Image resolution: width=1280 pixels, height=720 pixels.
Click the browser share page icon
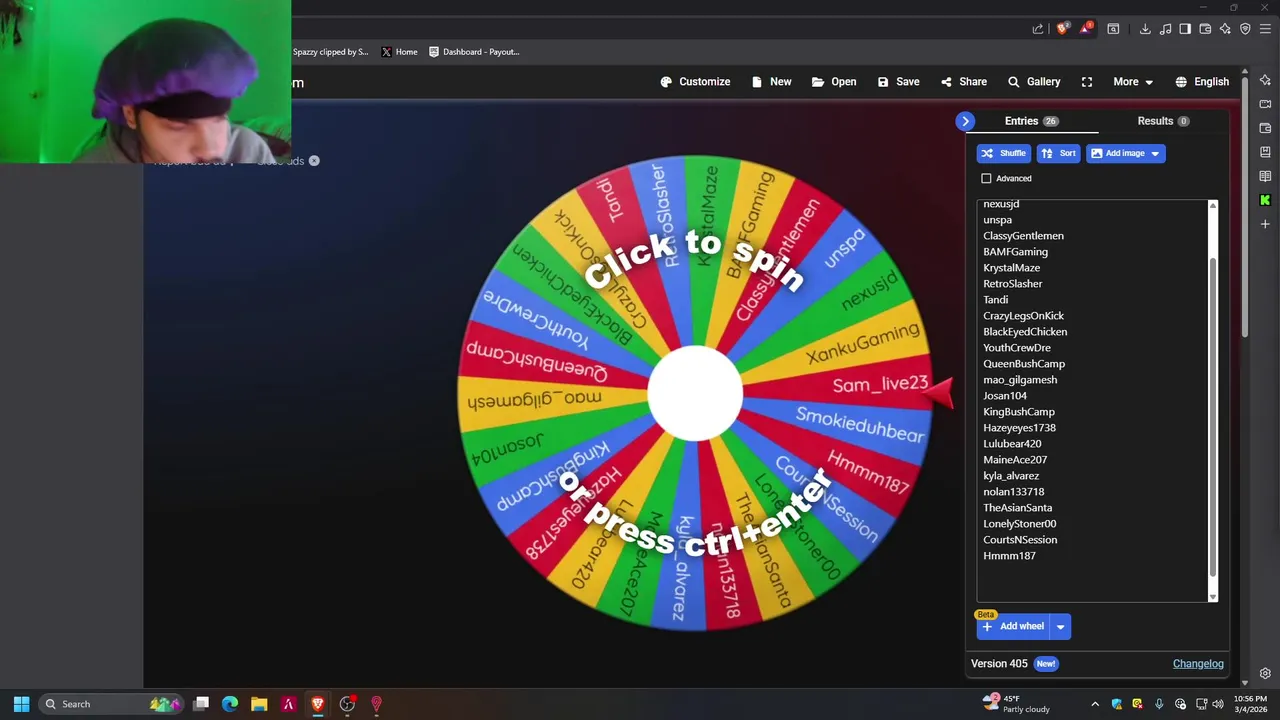1038,29
